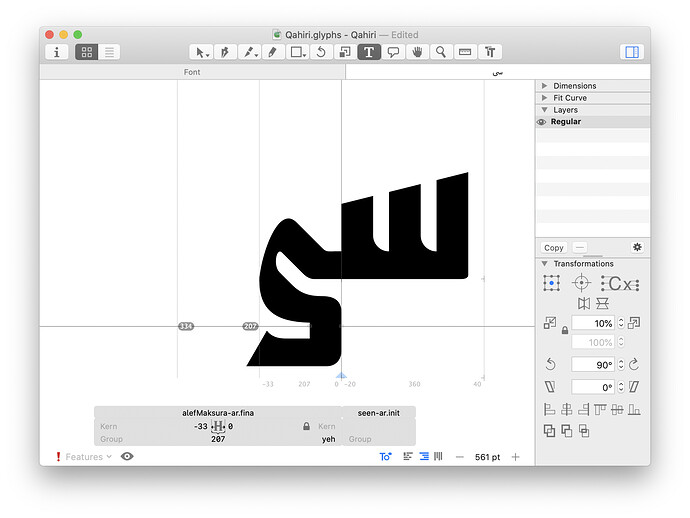Choose the Zoom magnifier tool
The image size is (690, 518).
pos(441,52)
